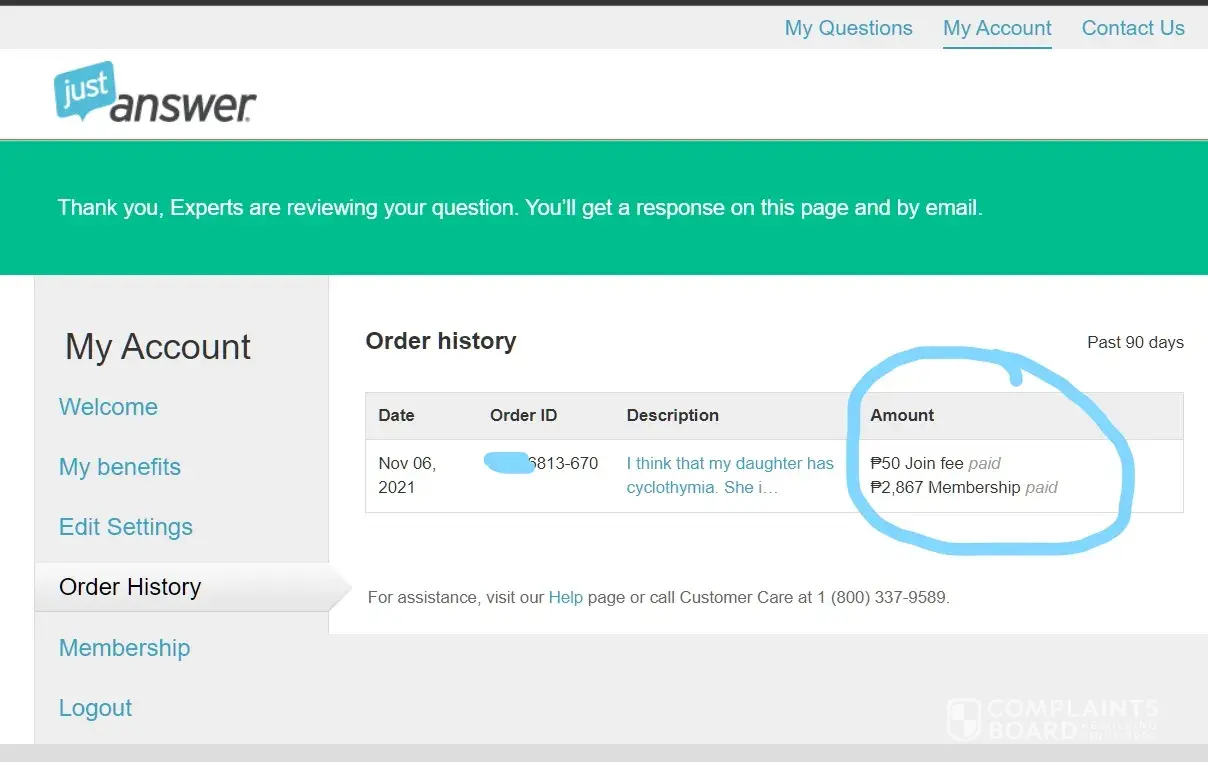Screen dimensions: 1208x762
Task: Open My Account in top navigation
Action: (997, 28)
